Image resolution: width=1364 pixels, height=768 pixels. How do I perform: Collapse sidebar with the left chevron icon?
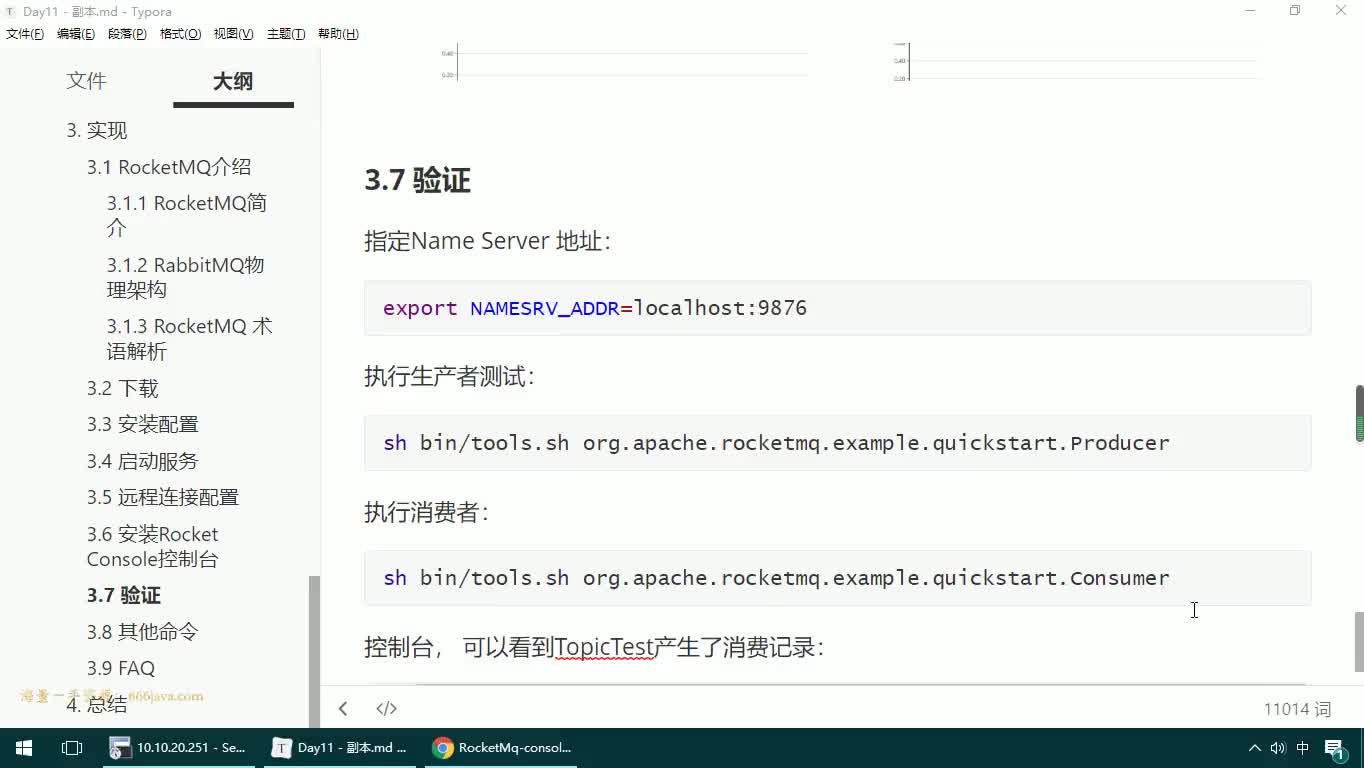tap(343, 708)
